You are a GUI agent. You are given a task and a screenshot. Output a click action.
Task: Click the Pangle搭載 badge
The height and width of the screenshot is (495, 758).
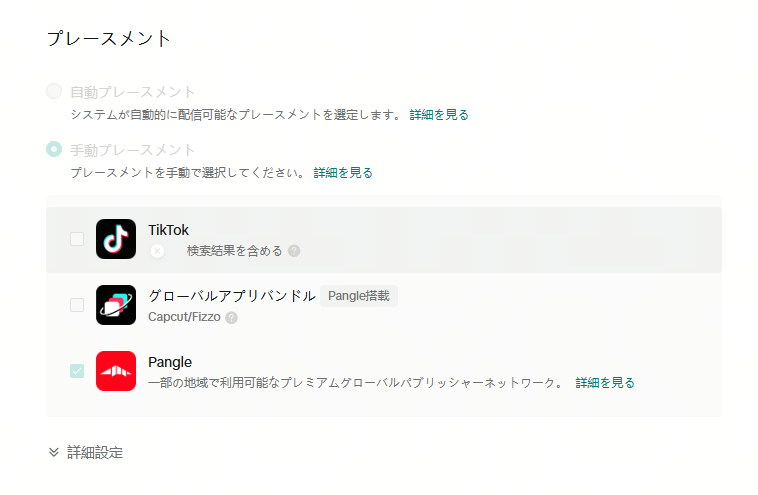(359, 296)
